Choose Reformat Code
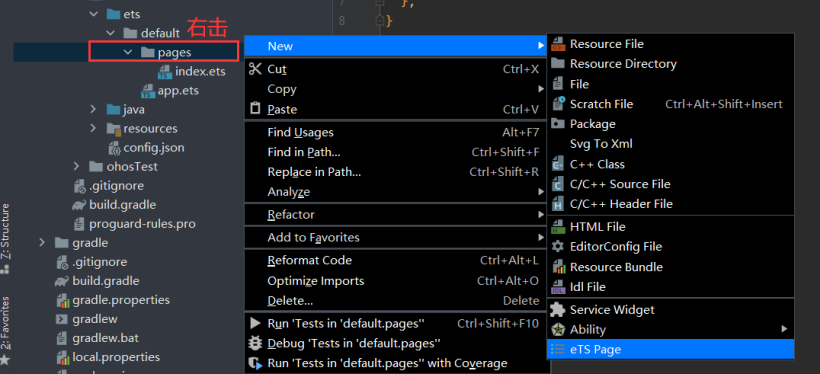 coord(396,260)
